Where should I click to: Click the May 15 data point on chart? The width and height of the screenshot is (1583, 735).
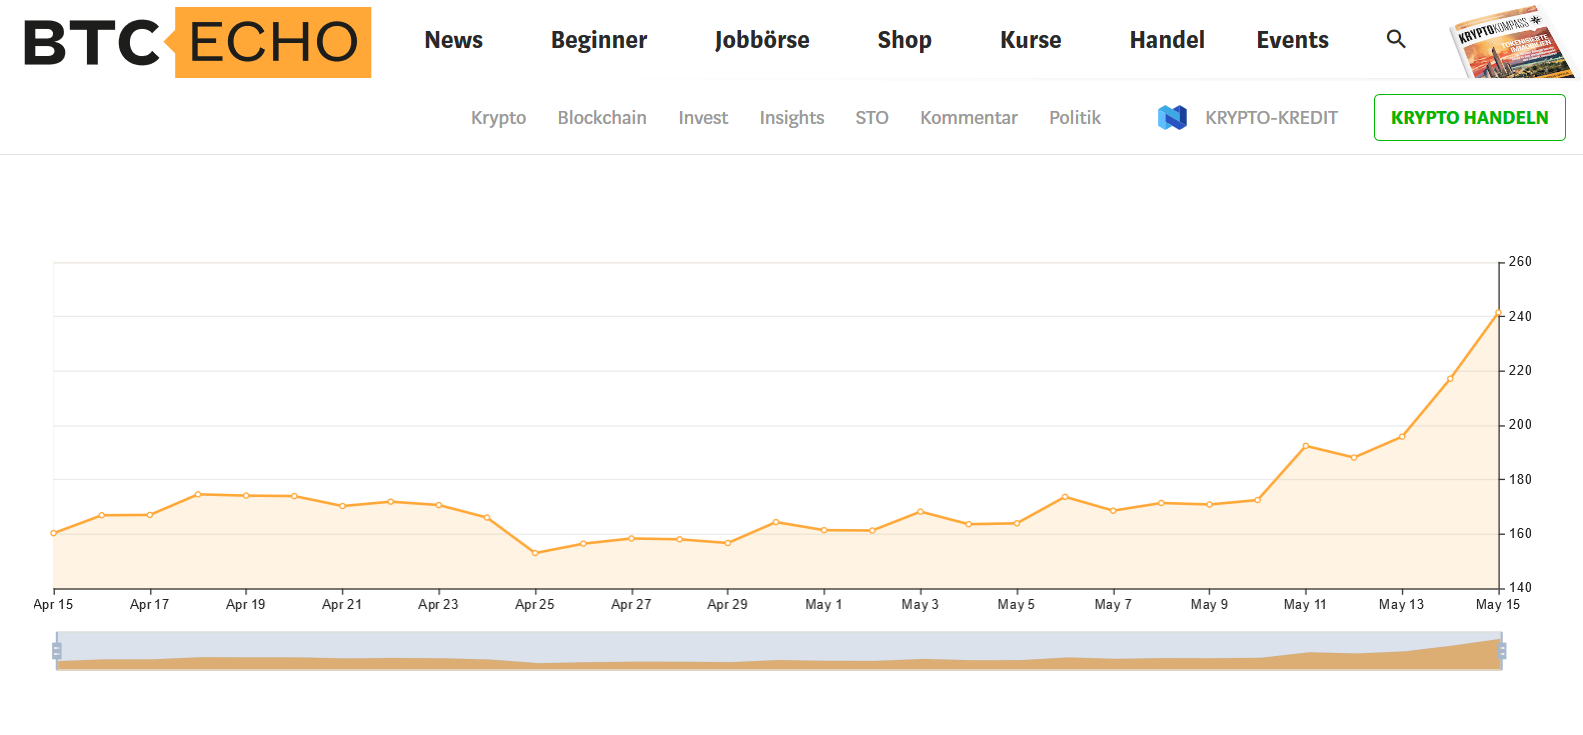pyautogui.click(x=1498, y=313)
